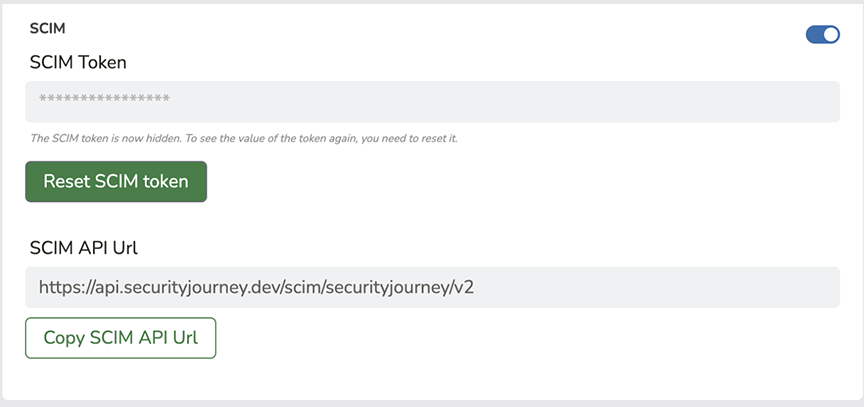Click the SCIM section heading
This screenshot has height=407, width=864.
[x=47, y=29]
